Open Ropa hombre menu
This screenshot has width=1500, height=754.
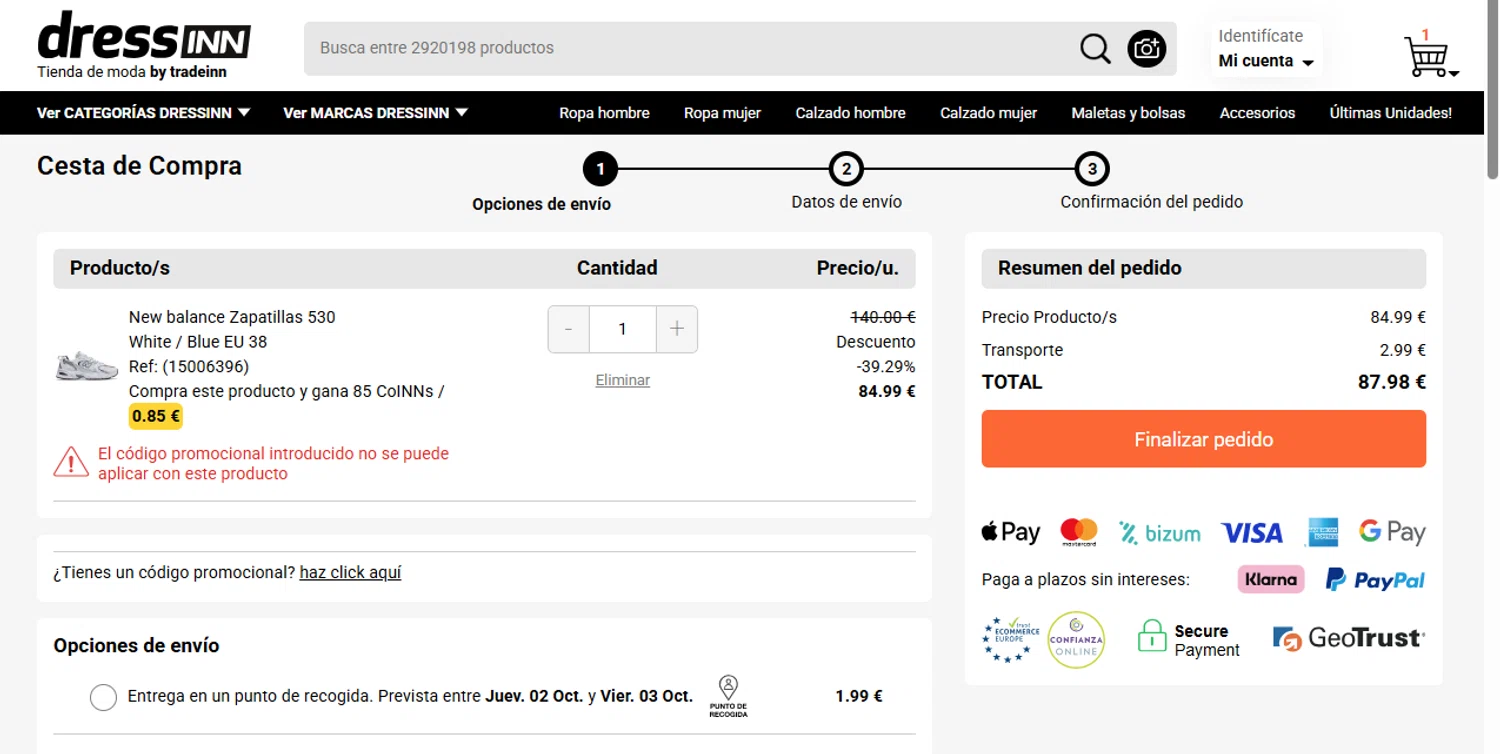click(x=604, y=113)
